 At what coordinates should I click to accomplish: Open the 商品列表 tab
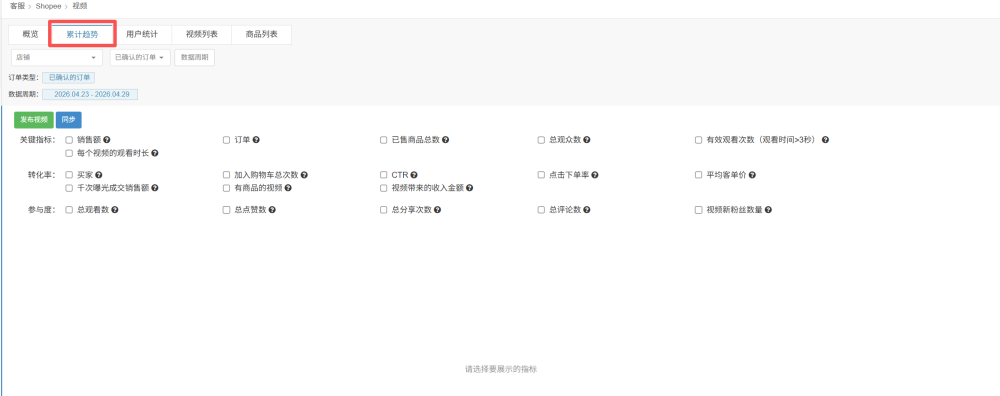[x=261, y=34]
